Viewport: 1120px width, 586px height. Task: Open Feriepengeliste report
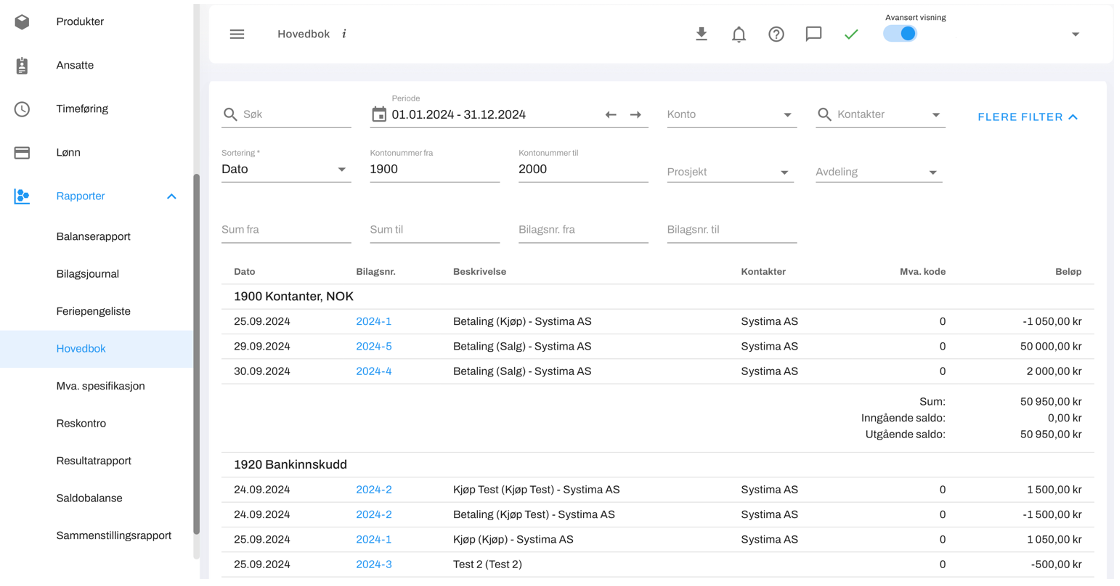tap(96, 312)
